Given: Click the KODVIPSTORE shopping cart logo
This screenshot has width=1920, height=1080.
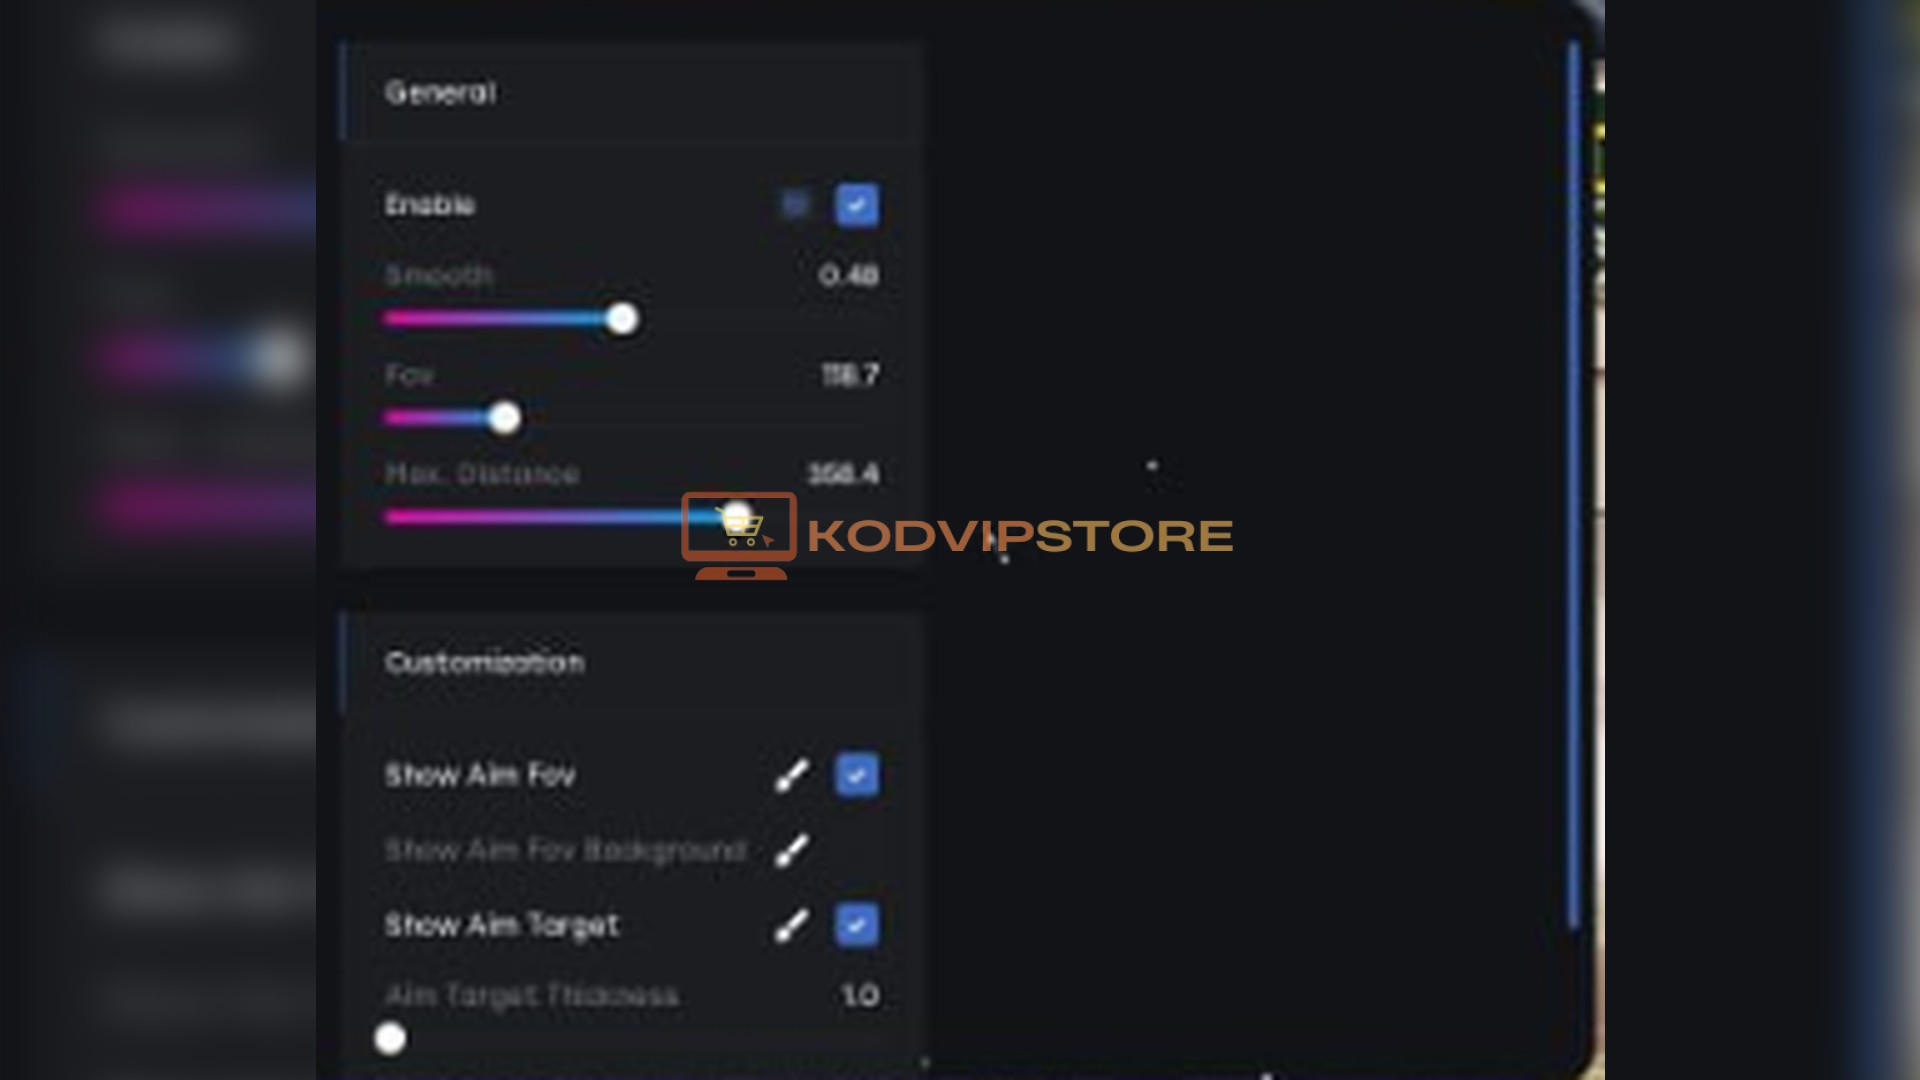Looking at the screenshot, I should (x=739, y=535).
